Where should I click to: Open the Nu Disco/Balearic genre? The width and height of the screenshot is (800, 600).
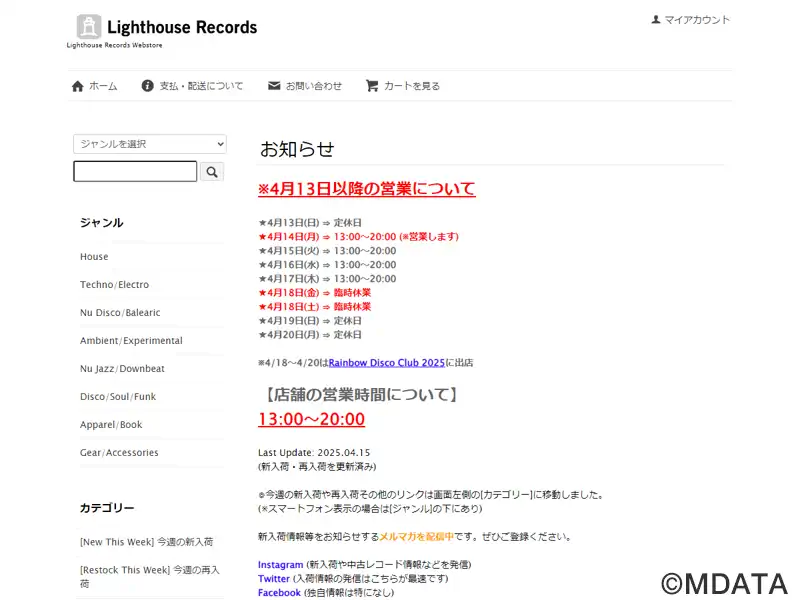coord(120,313)
